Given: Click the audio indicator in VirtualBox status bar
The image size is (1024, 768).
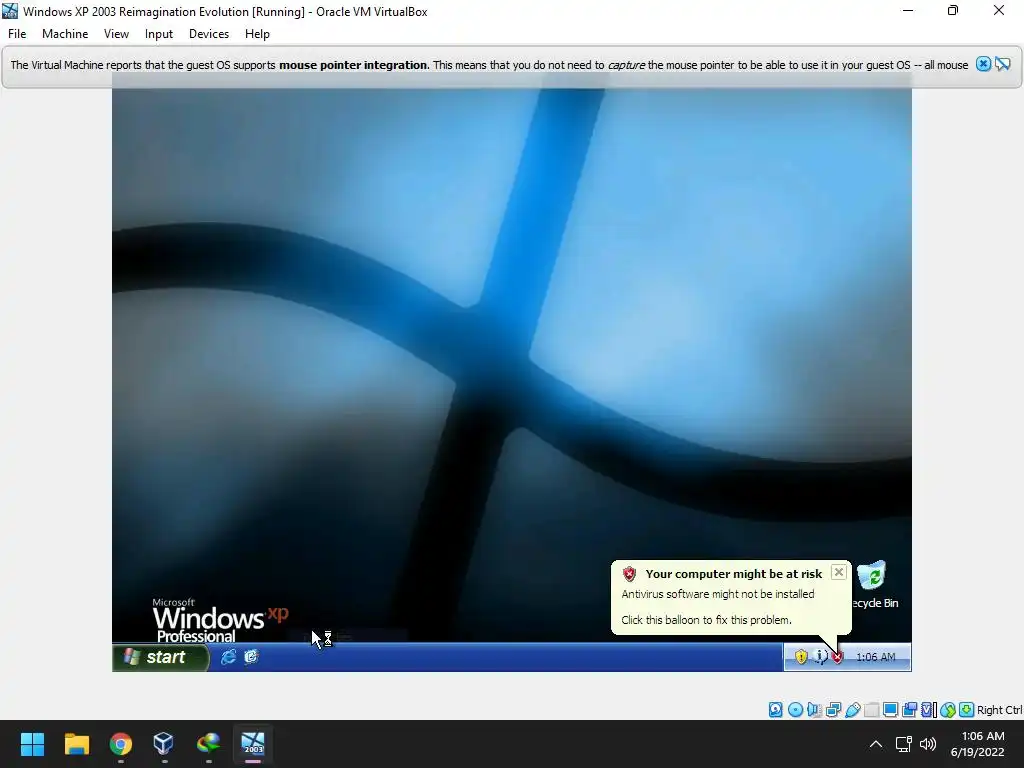Looking at the screenshot, I should 814,710.
